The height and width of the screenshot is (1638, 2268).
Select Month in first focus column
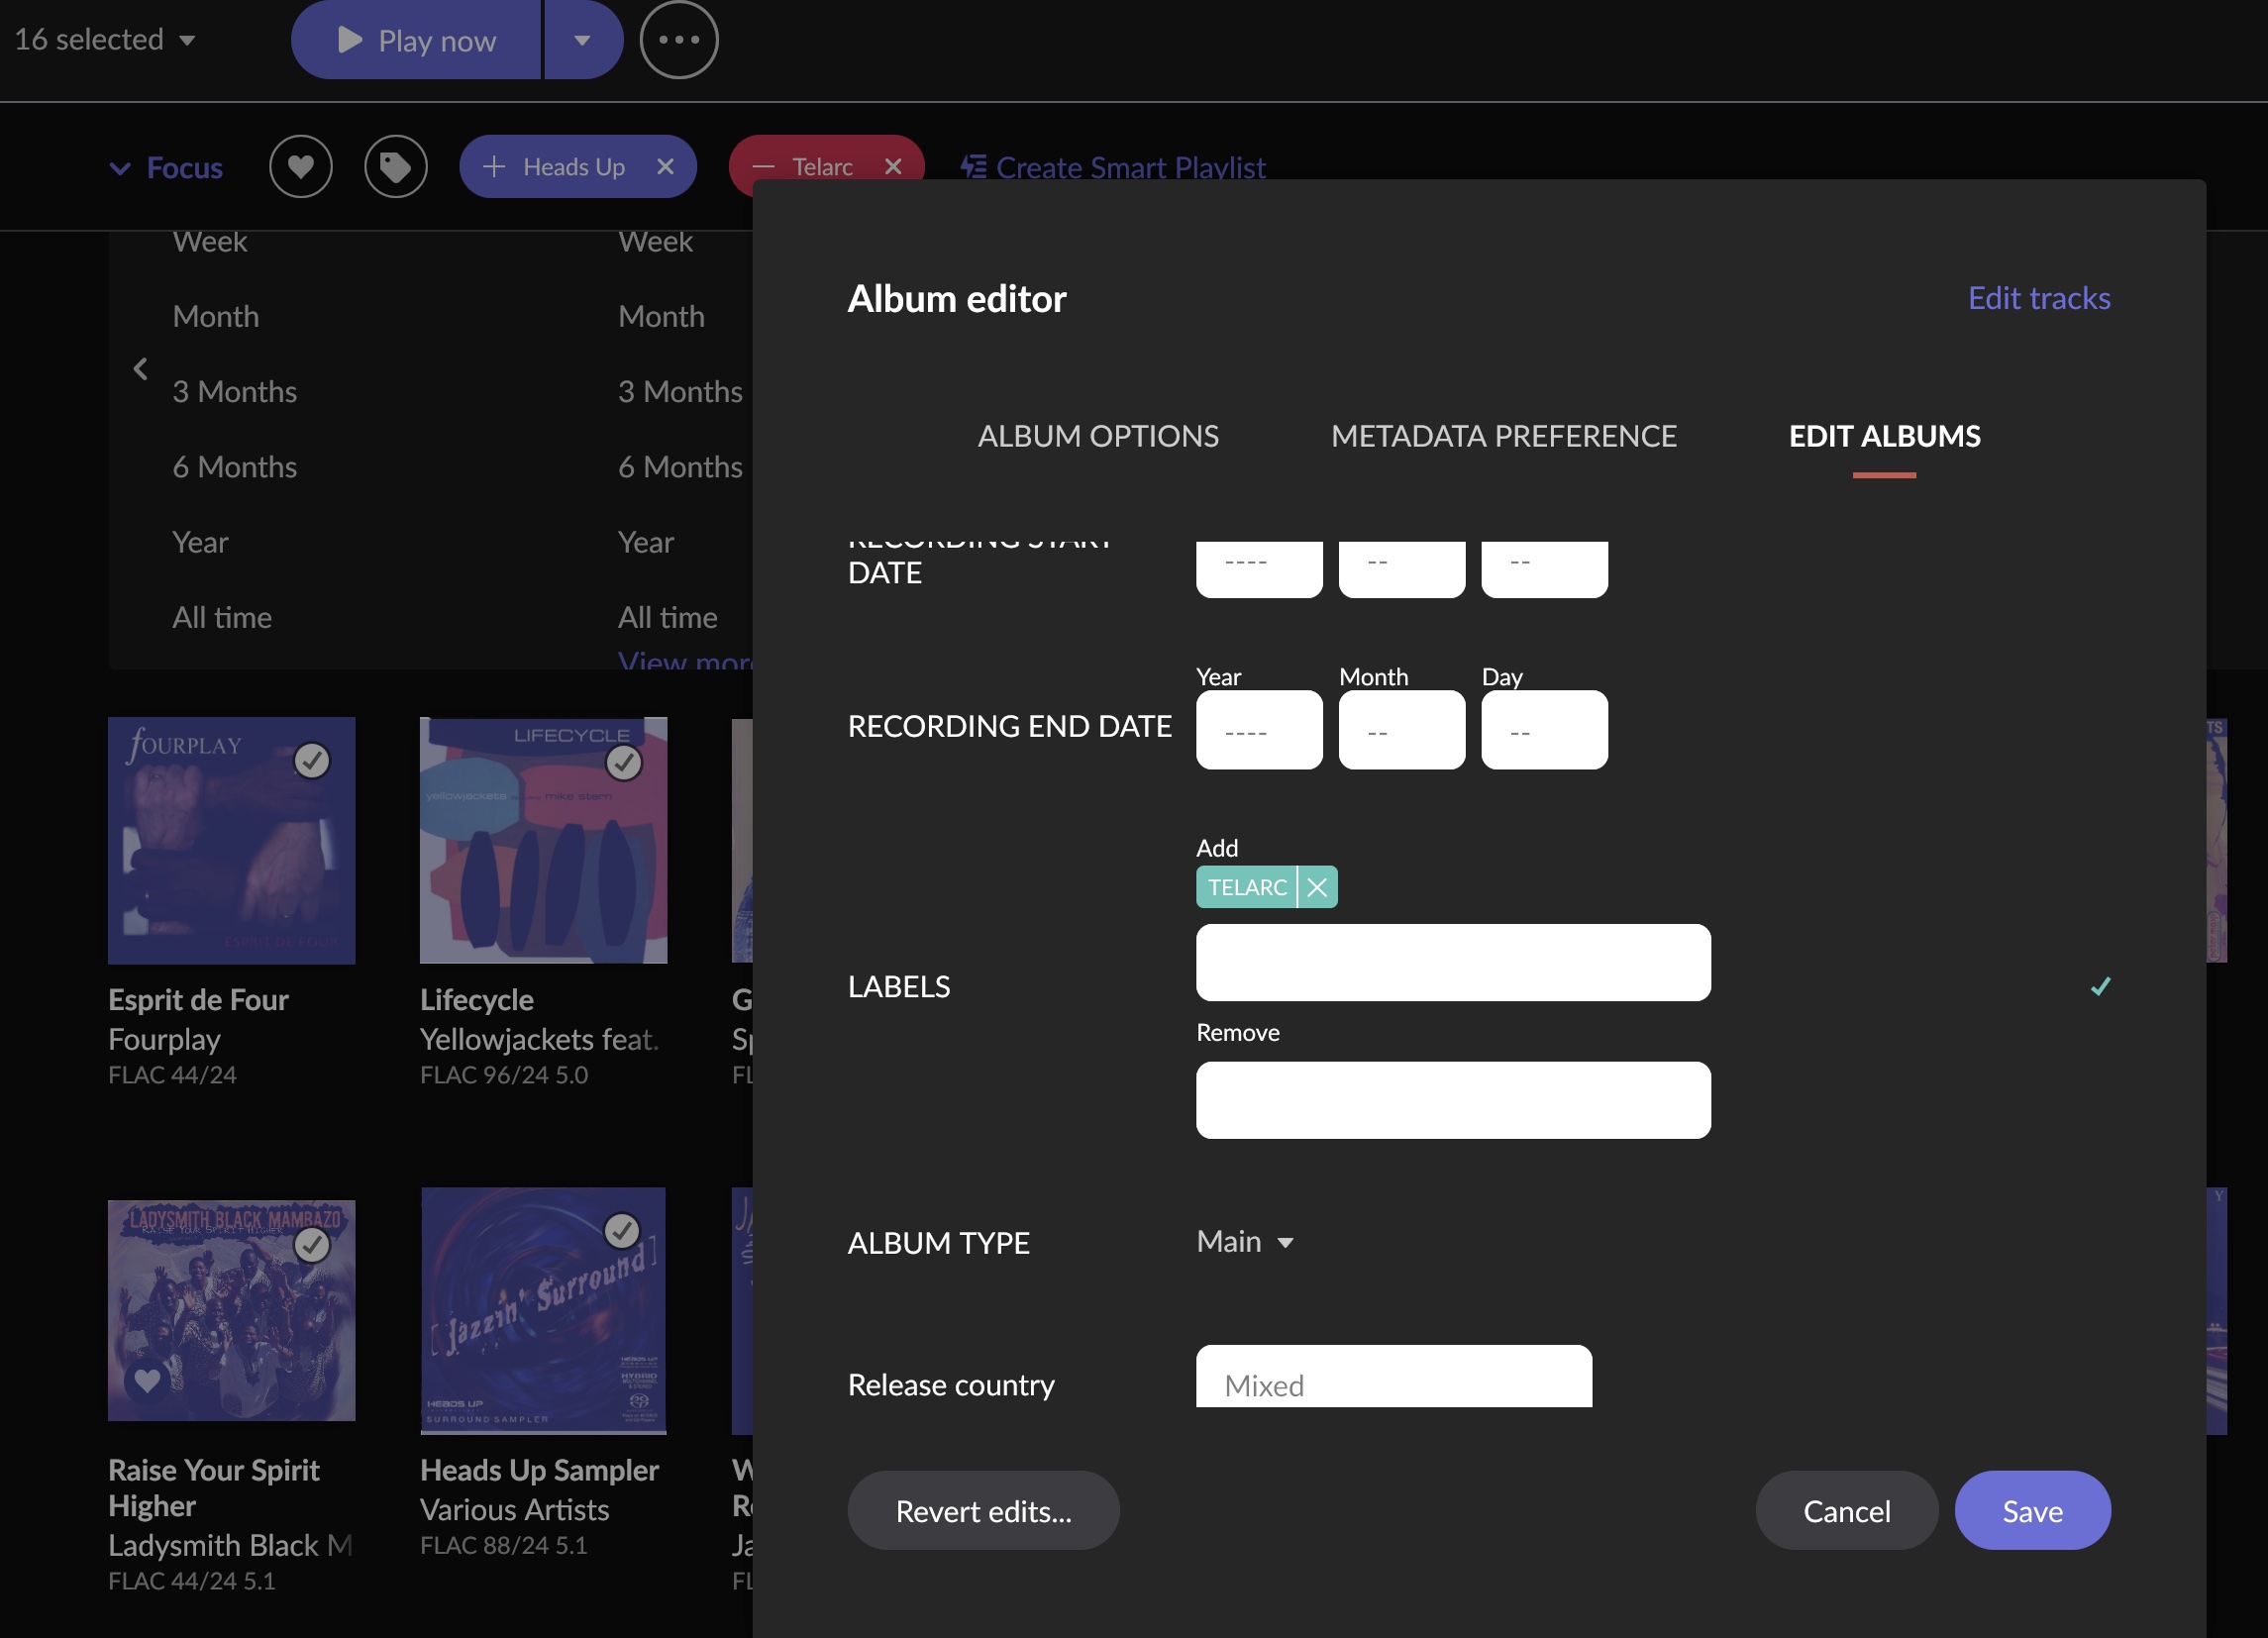click(216, 317)
